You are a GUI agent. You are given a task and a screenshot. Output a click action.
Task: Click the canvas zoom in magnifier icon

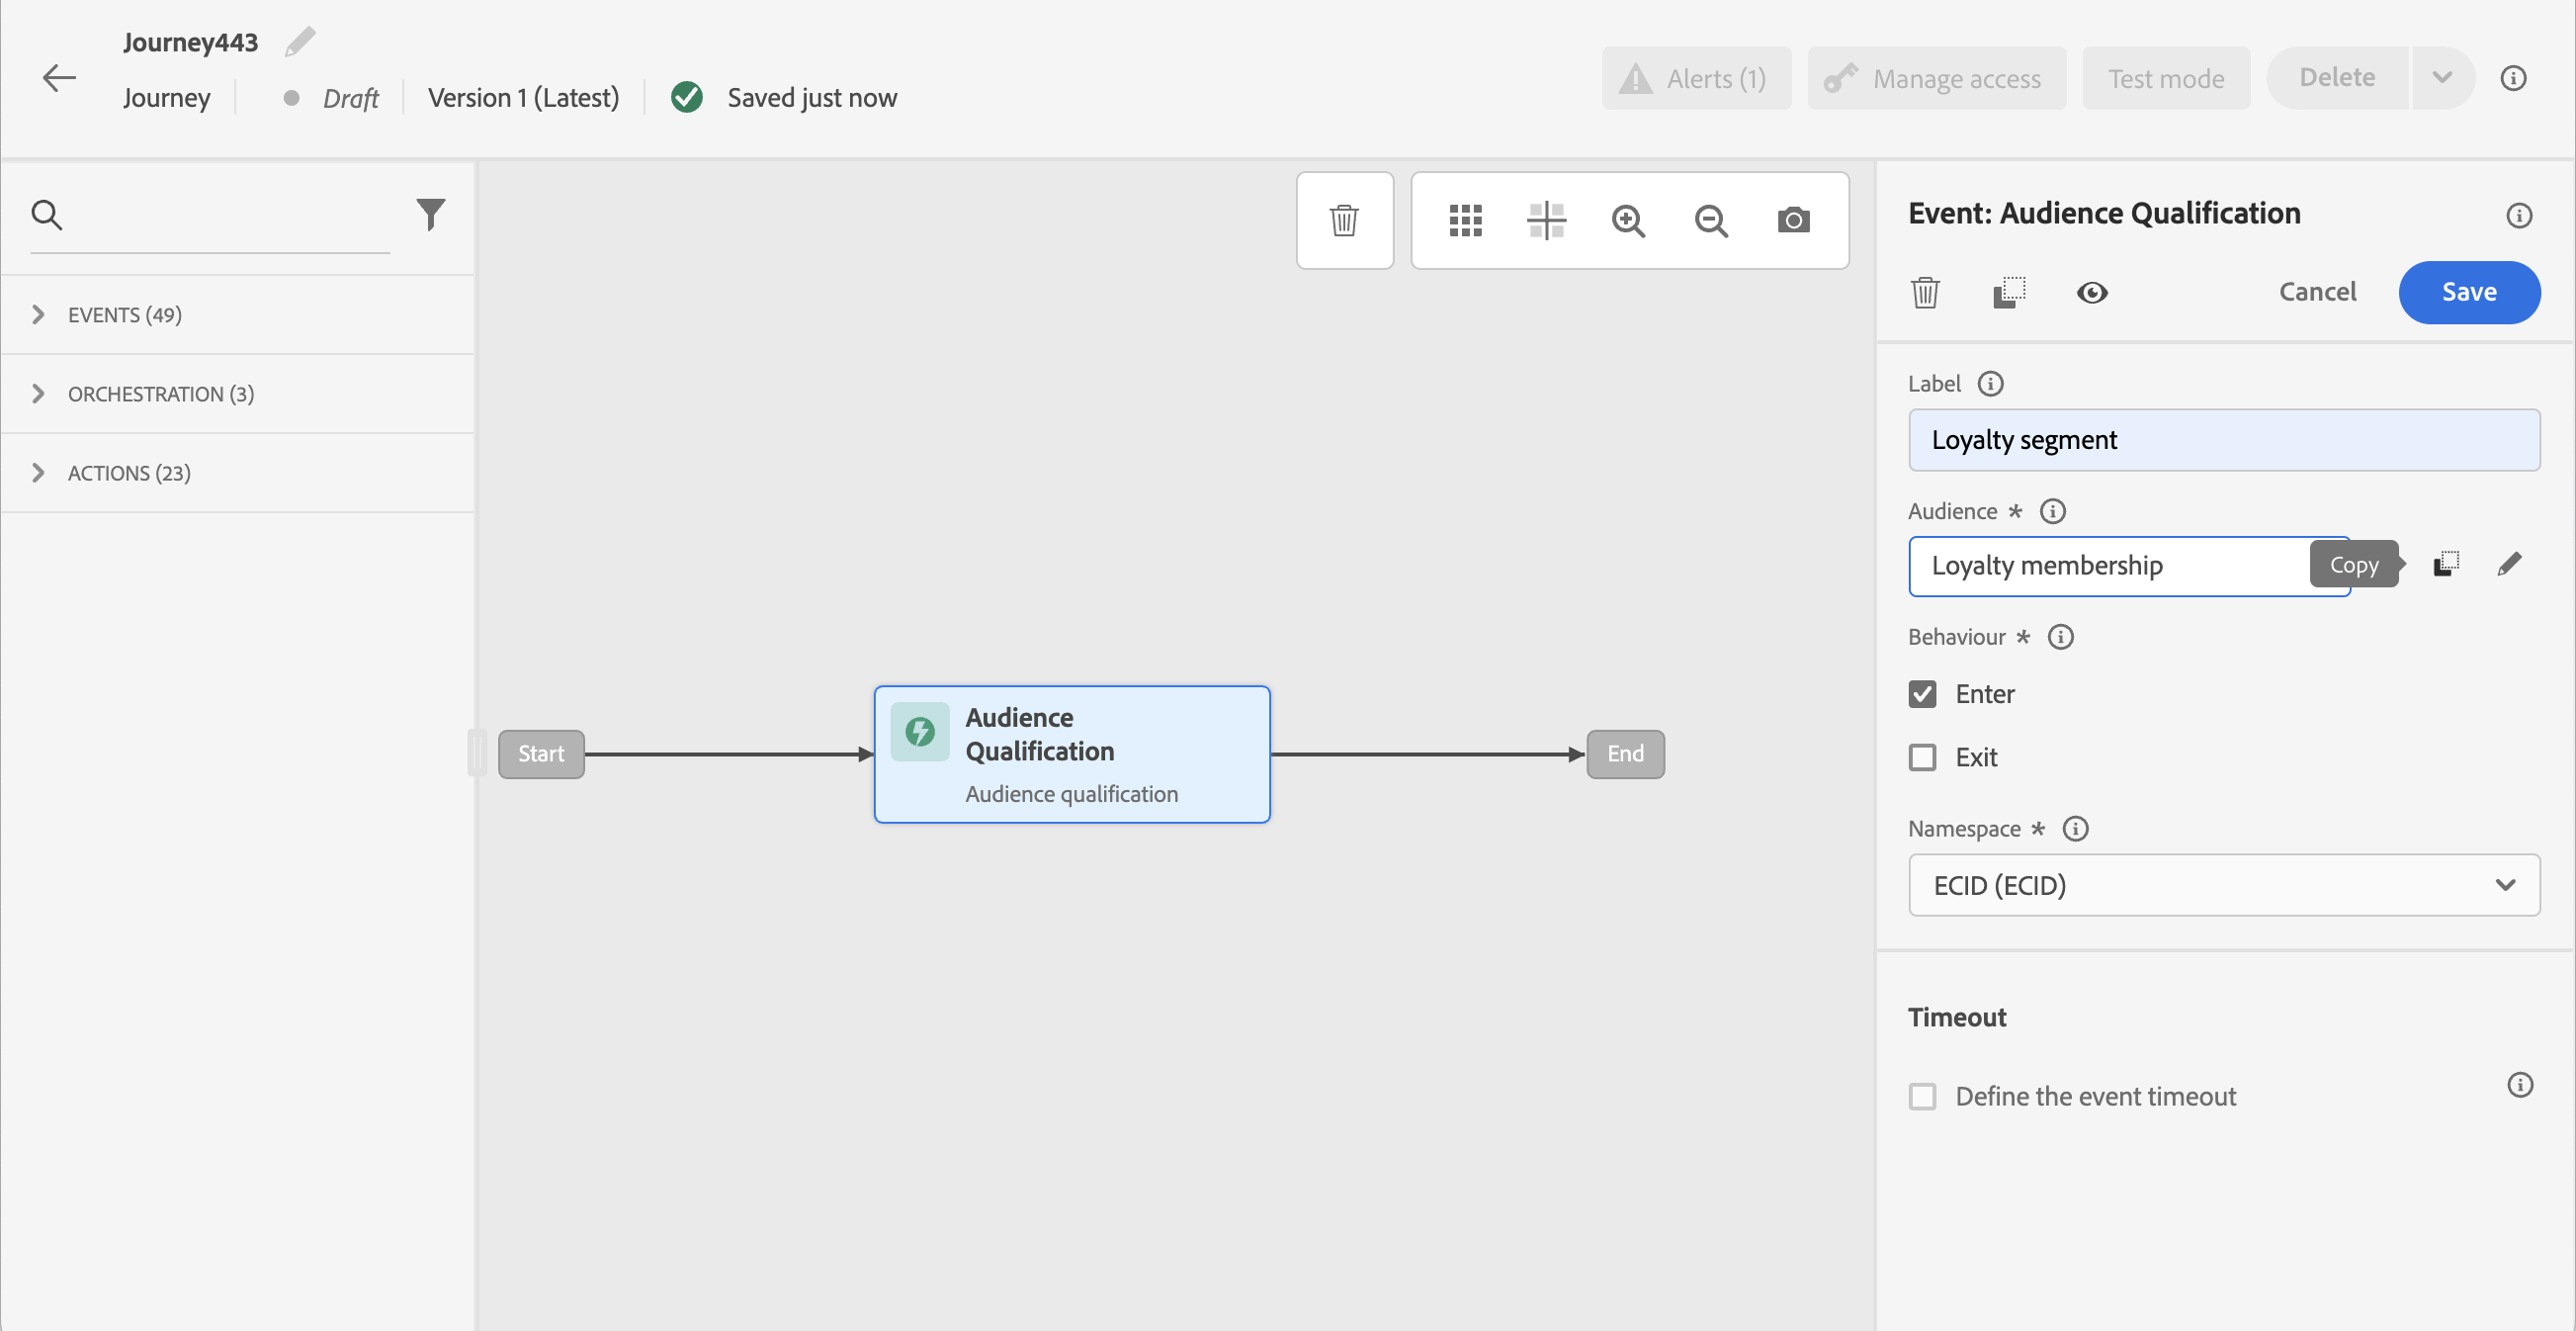(x=1628, y=221)
